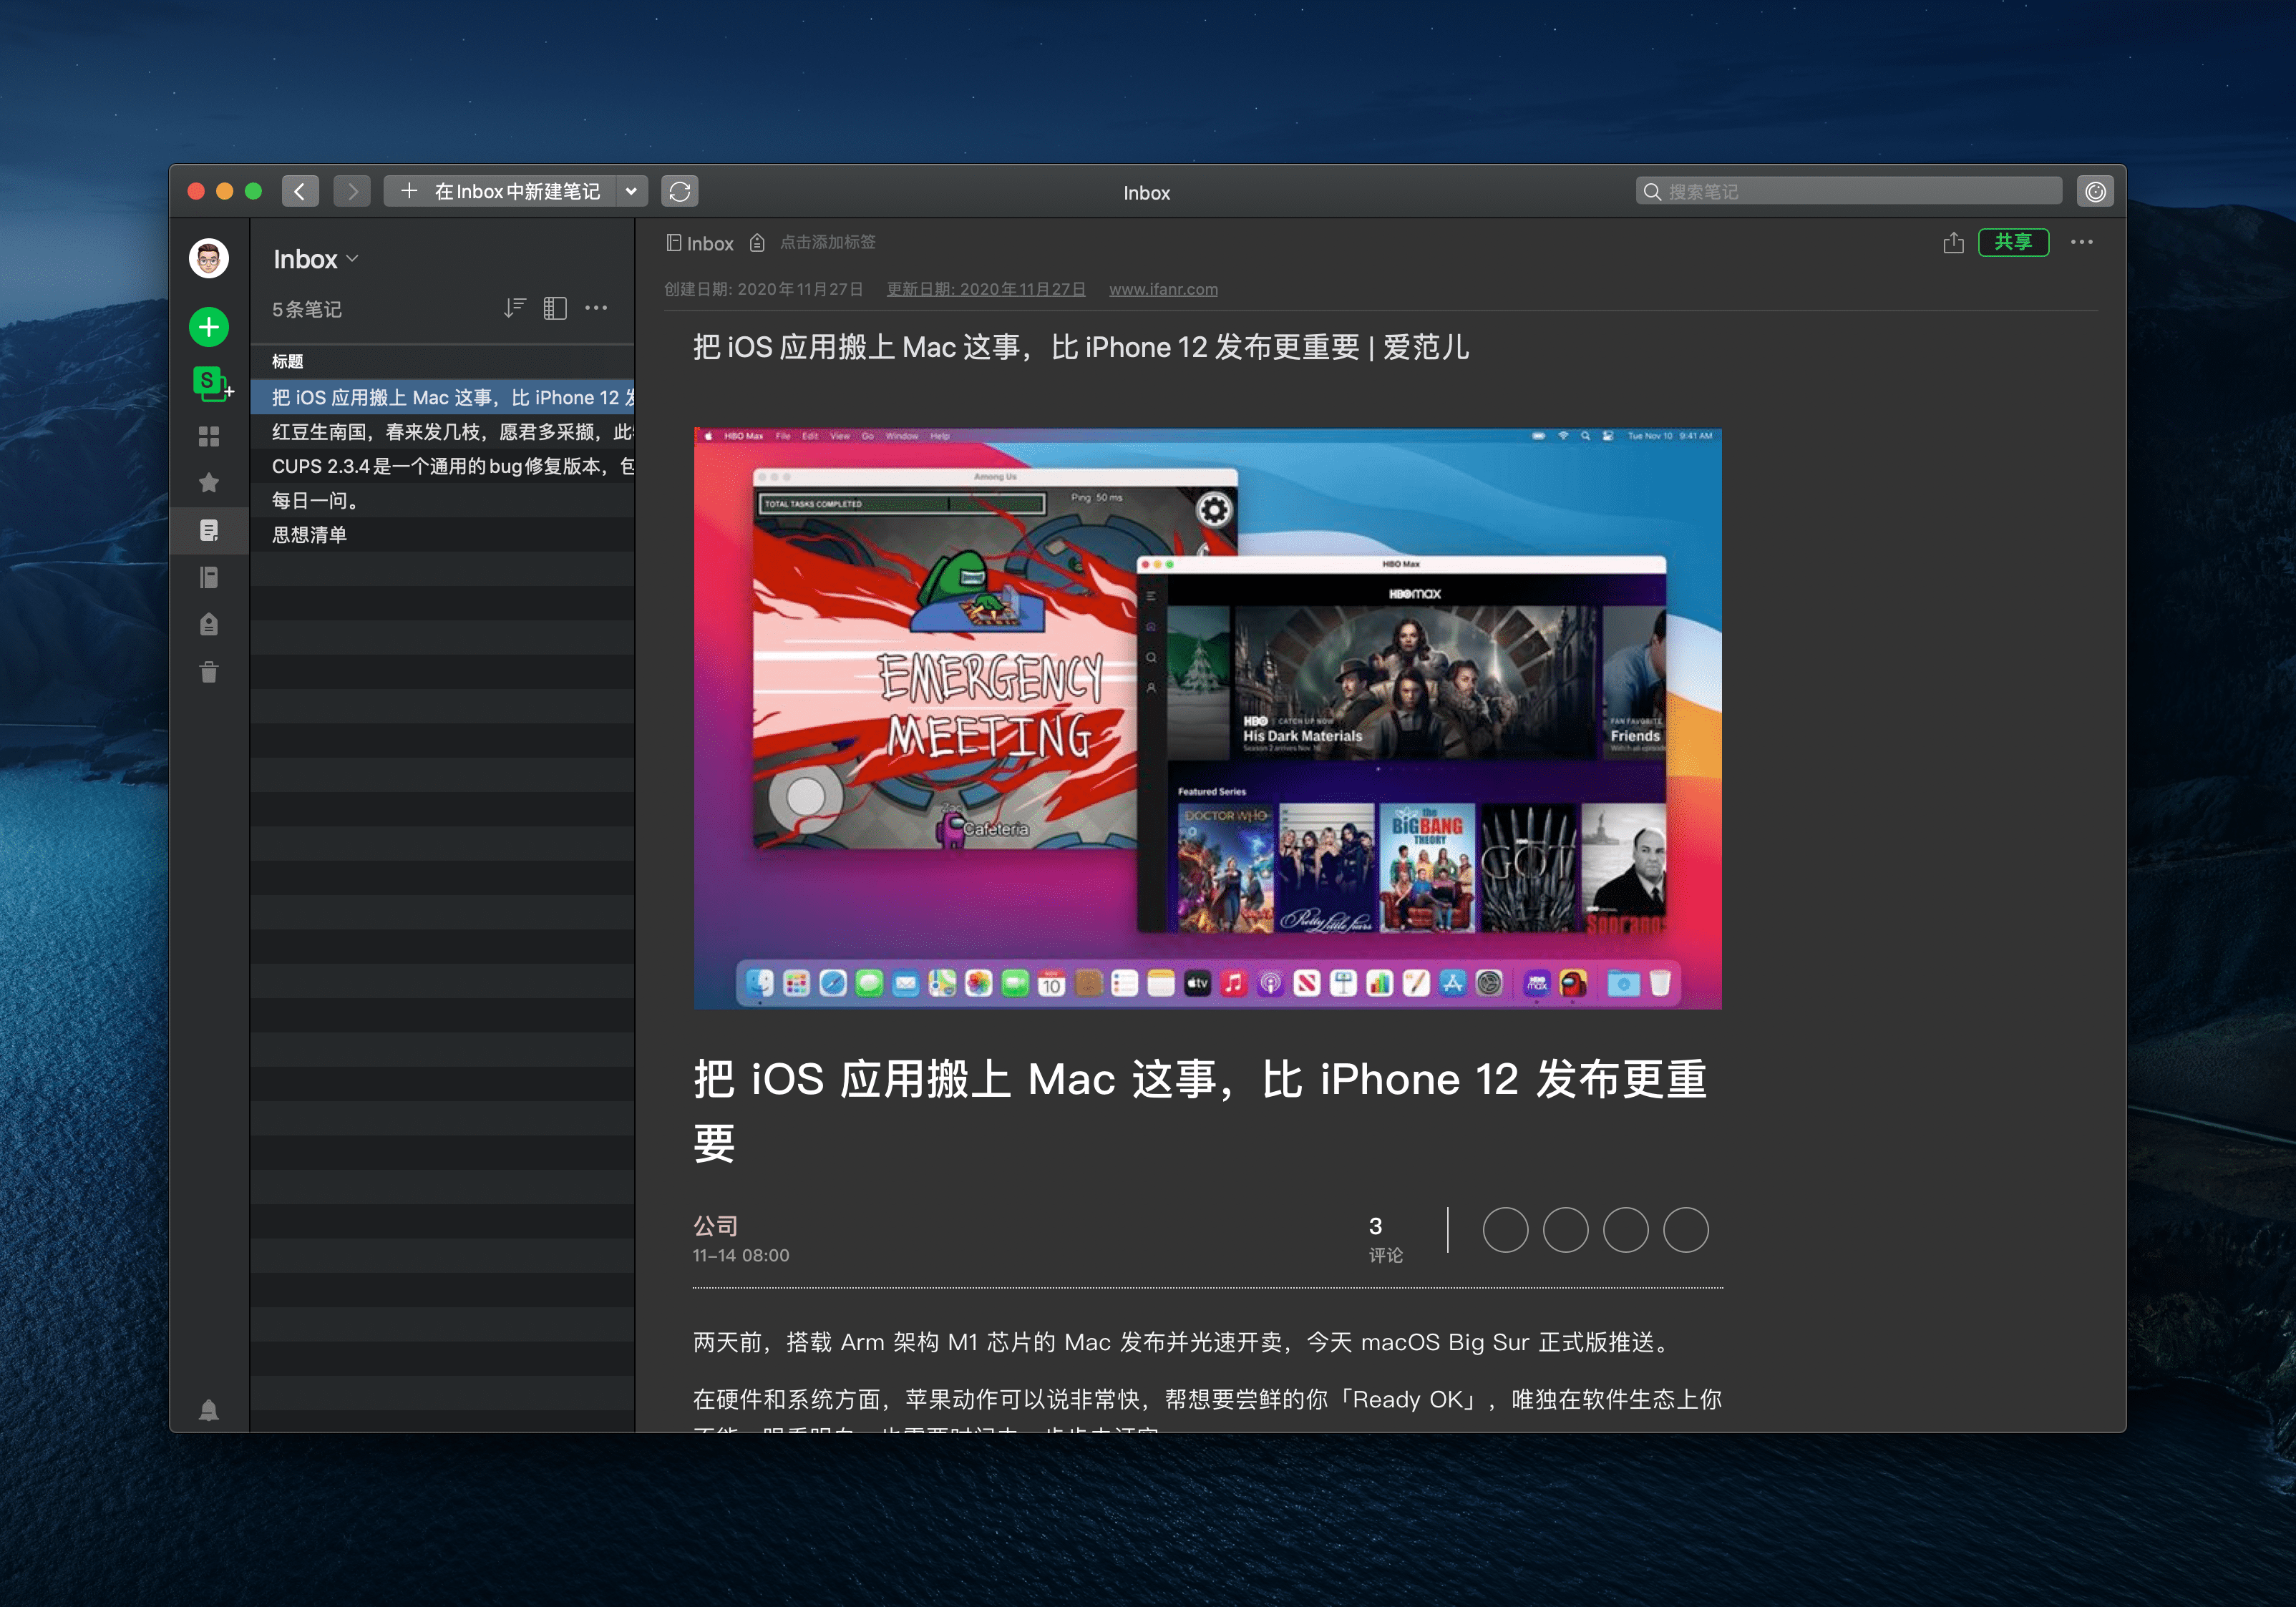Click the sync refresh button

(680, 191)
